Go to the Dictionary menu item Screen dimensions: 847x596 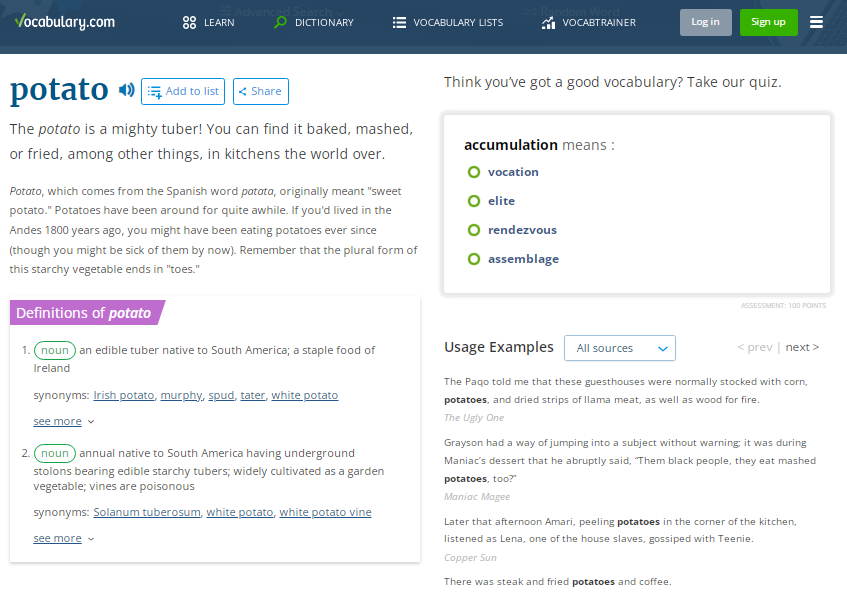324,22
